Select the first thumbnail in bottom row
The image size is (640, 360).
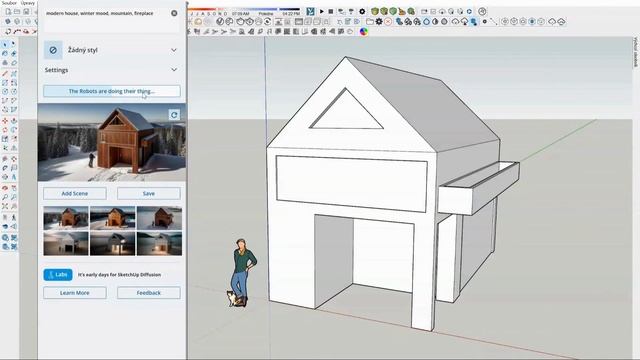(x=66, y=243)
